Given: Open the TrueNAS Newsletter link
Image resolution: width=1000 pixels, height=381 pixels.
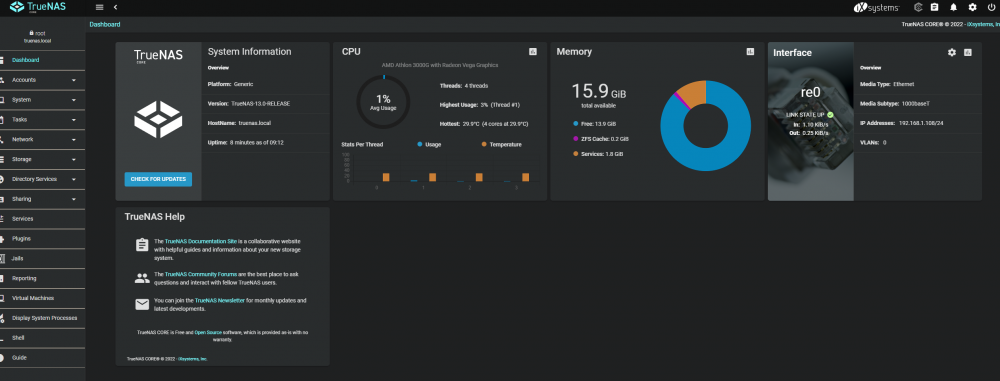Looking at the screenshot, I should (x=219, y=300).
